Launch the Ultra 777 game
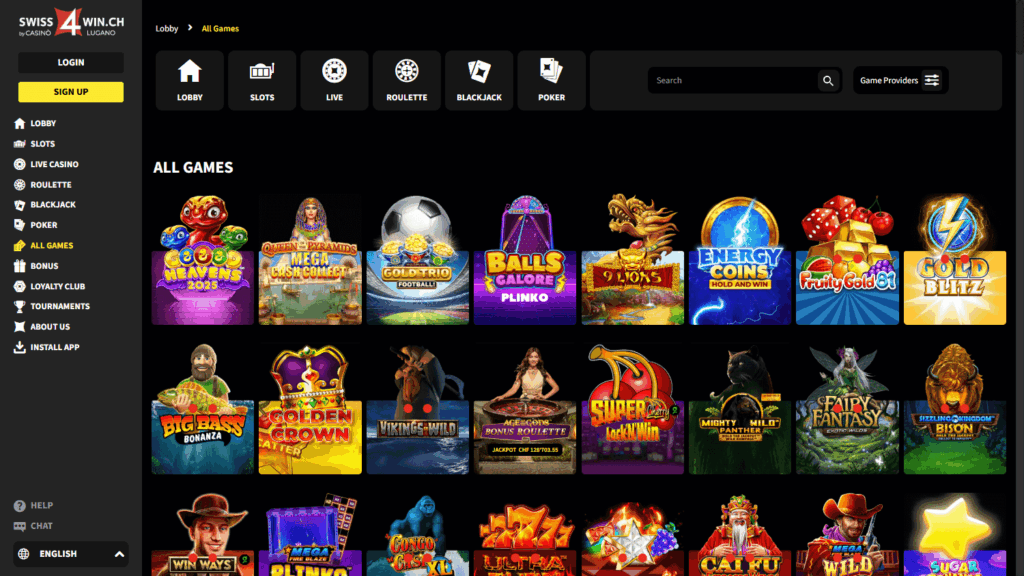This screenshot has width=1024, height=576. 525,535
